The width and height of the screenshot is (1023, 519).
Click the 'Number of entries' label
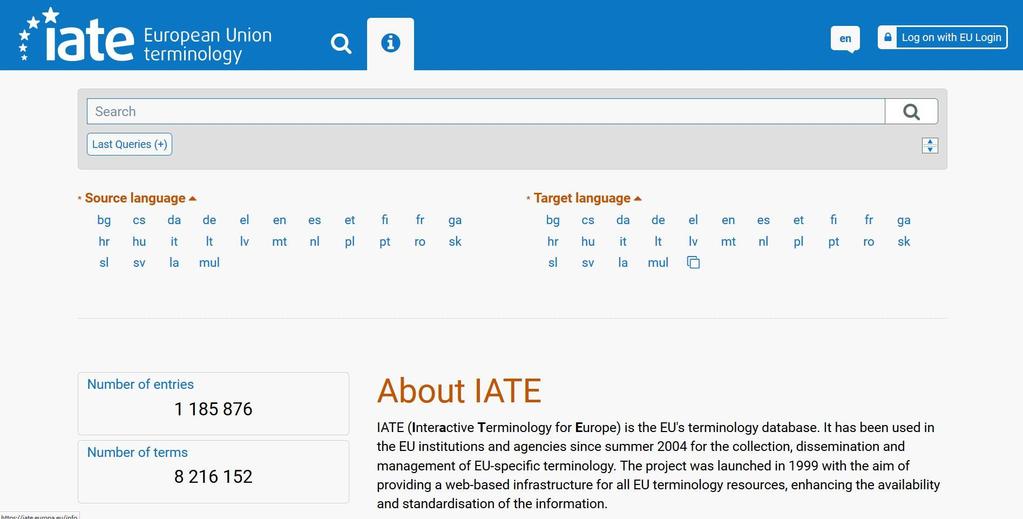(x=140, y=384)
